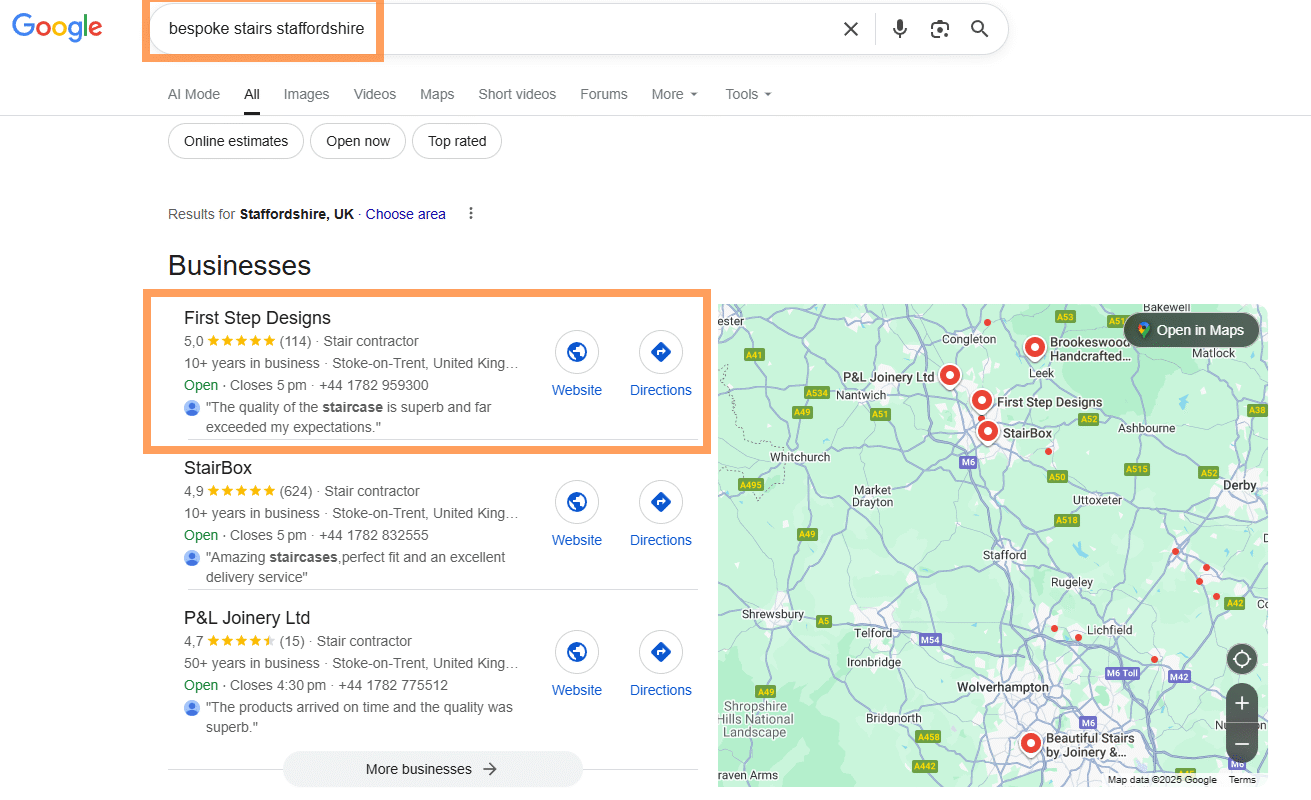
Task: Toggle the Online estimates filter chip
Action: coord(236,141)
